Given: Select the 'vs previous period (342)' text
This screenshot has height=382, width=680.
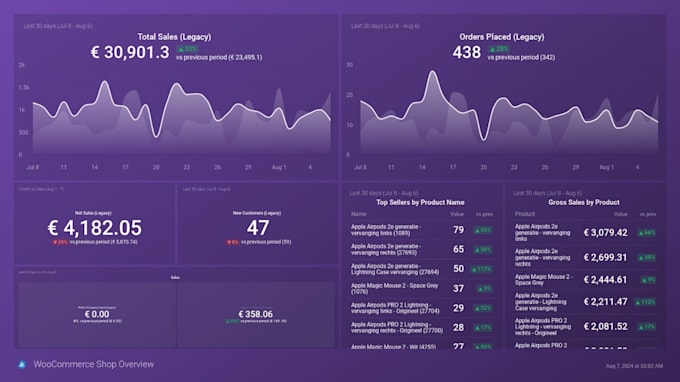Looking at the screenshot, I should click(x=521, y=57).
